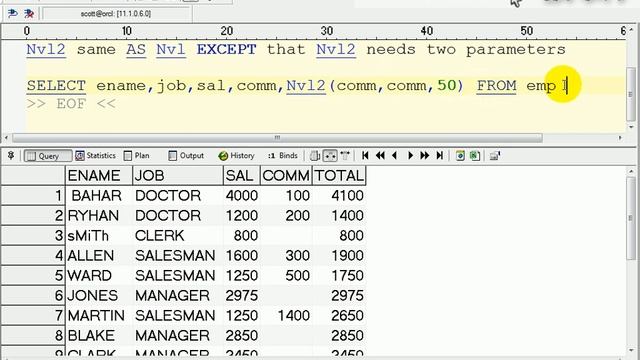Select row number 8 header
This screenshot has height=360, width=640.
pos(33,336)
